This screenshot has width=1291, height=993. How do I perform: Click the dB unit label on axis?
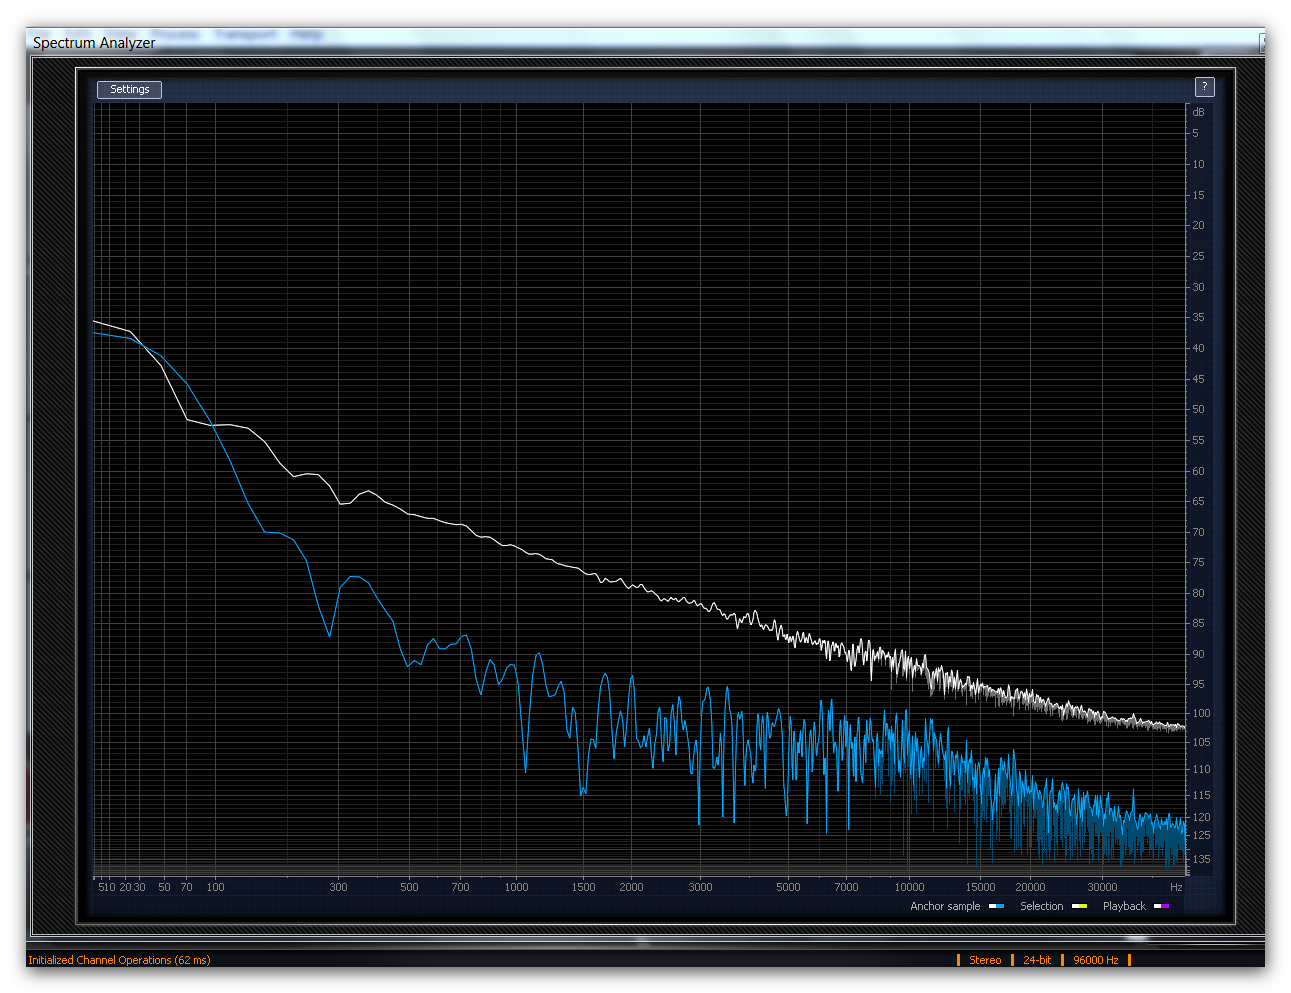click(x=1198, y=112)
